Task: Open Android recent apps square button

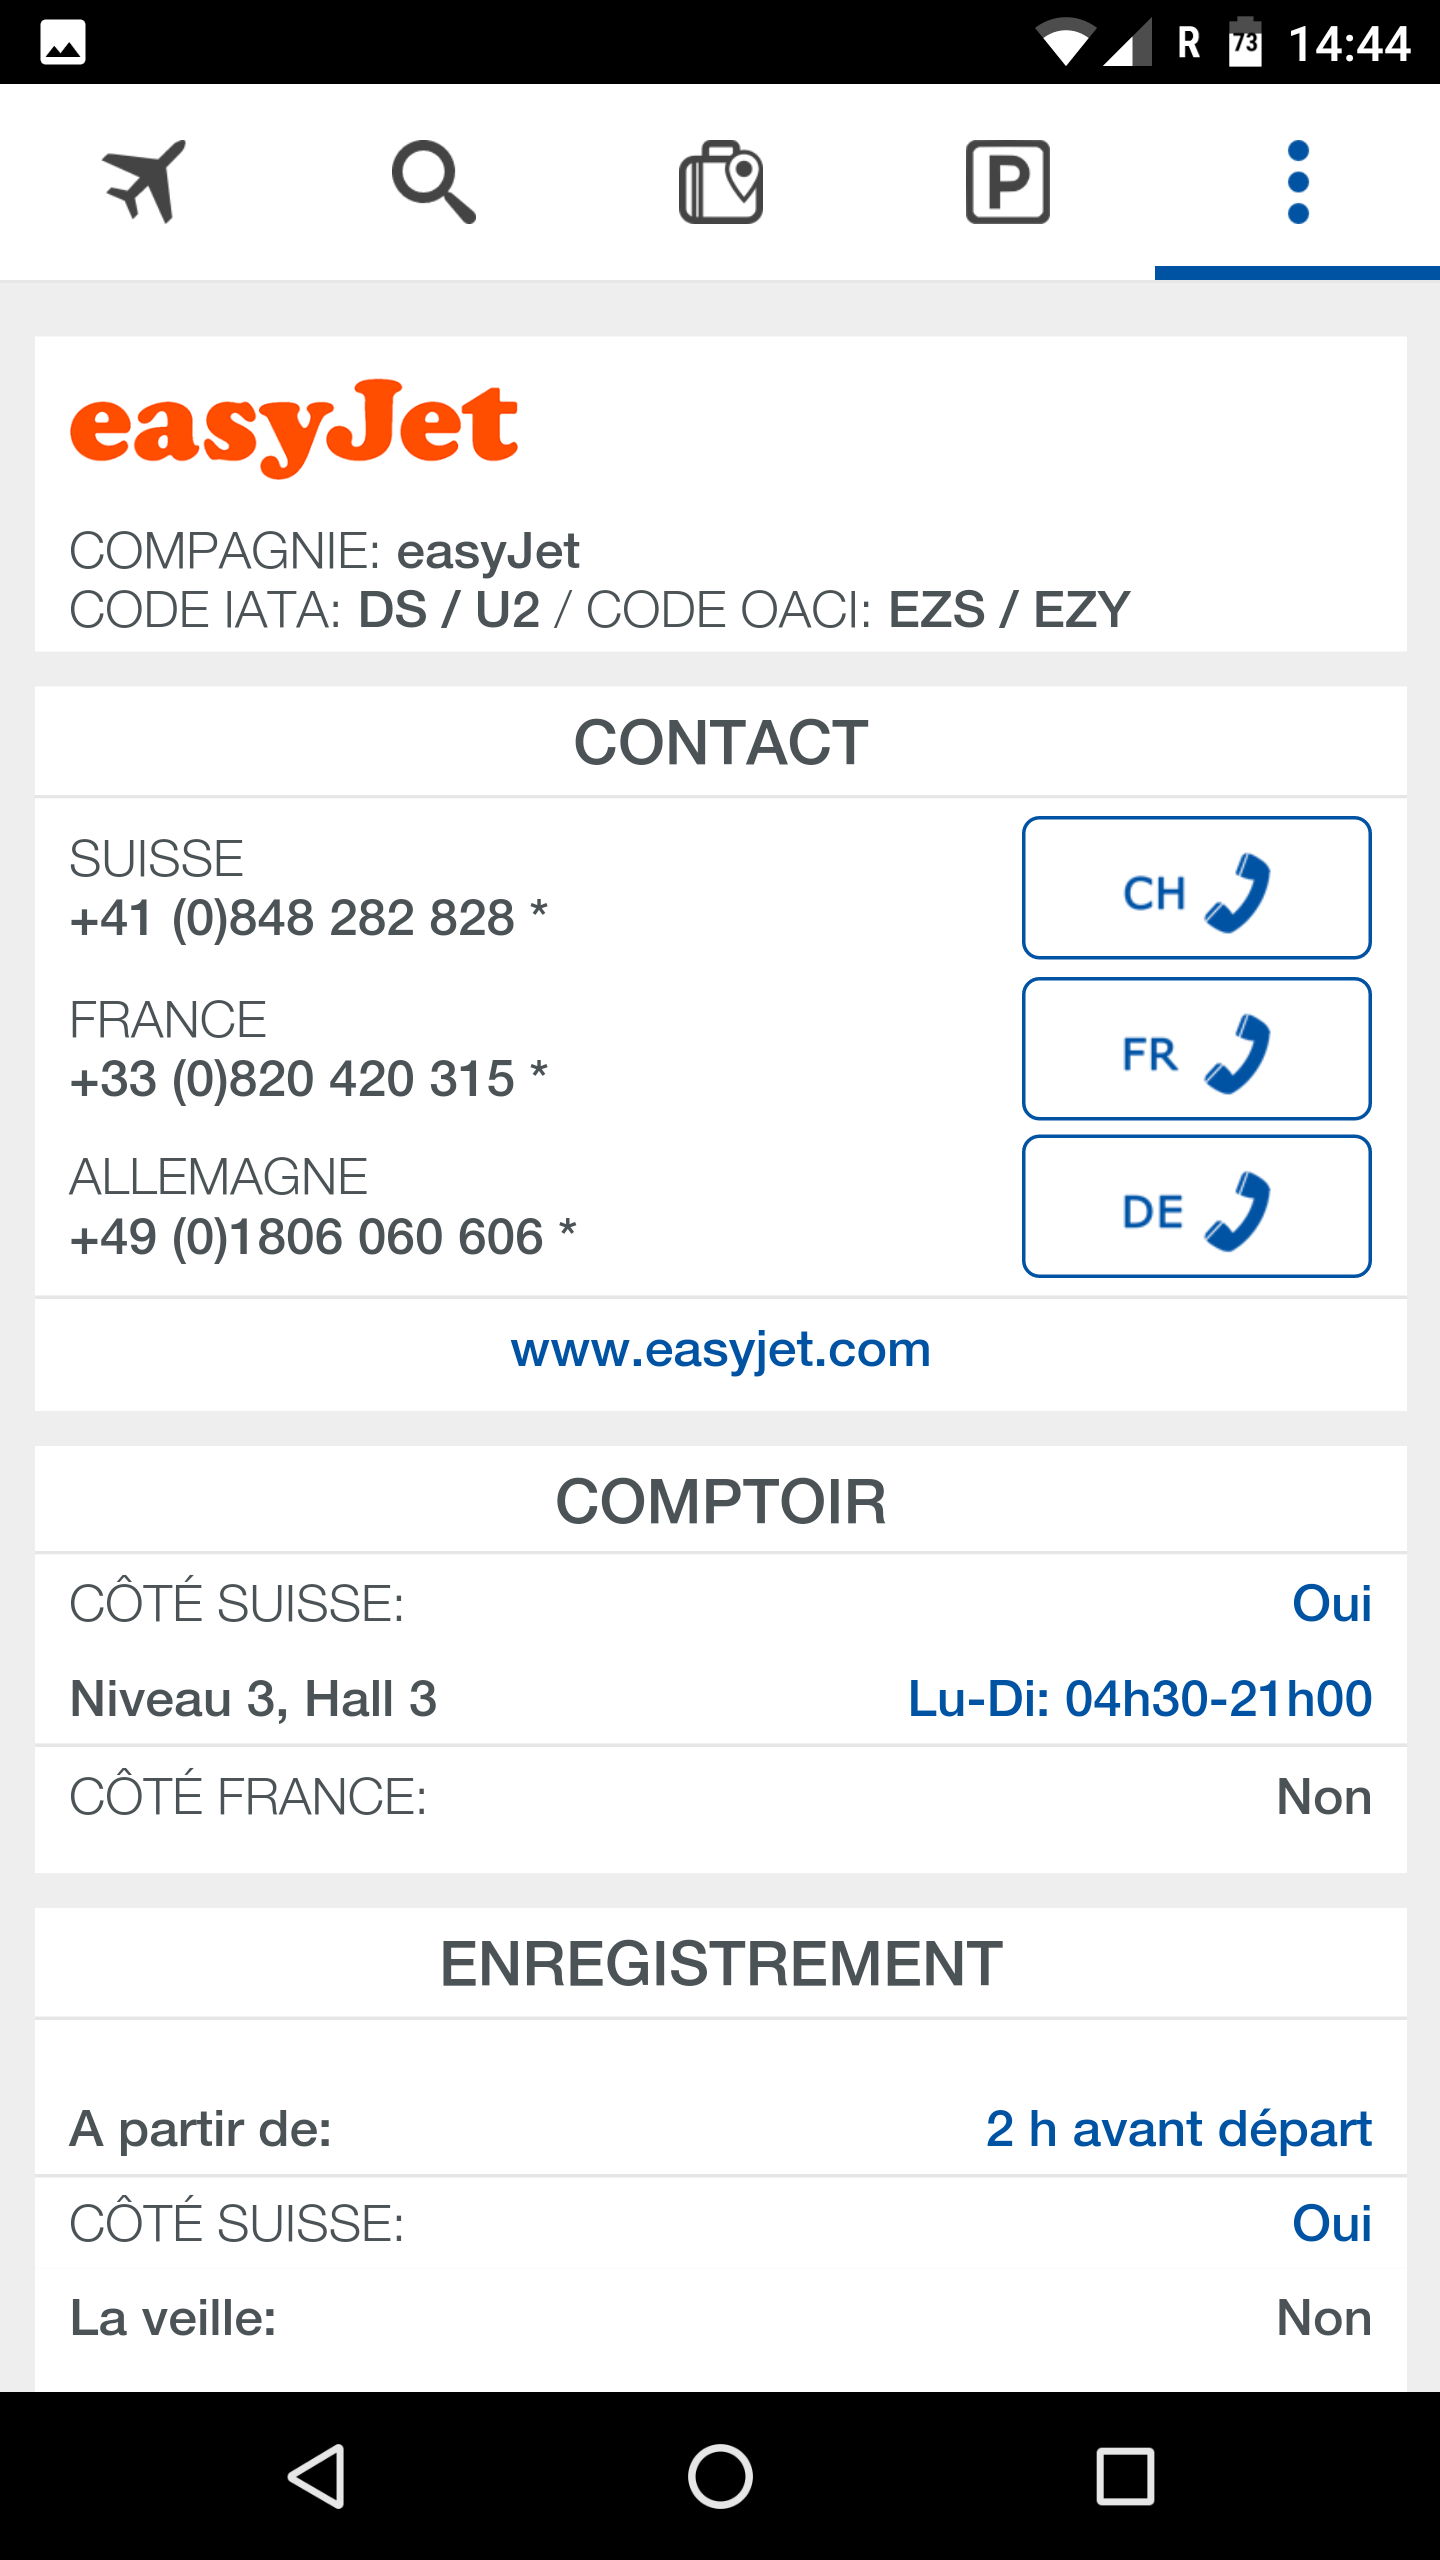Action: (x=1125, y=2476)
